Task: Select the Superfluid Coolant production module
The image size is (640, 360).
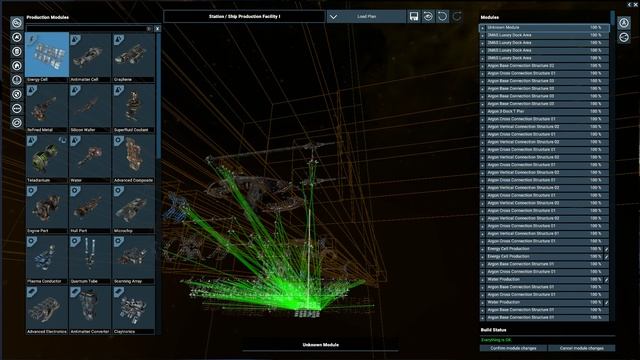Action: [x=133, y=108]
